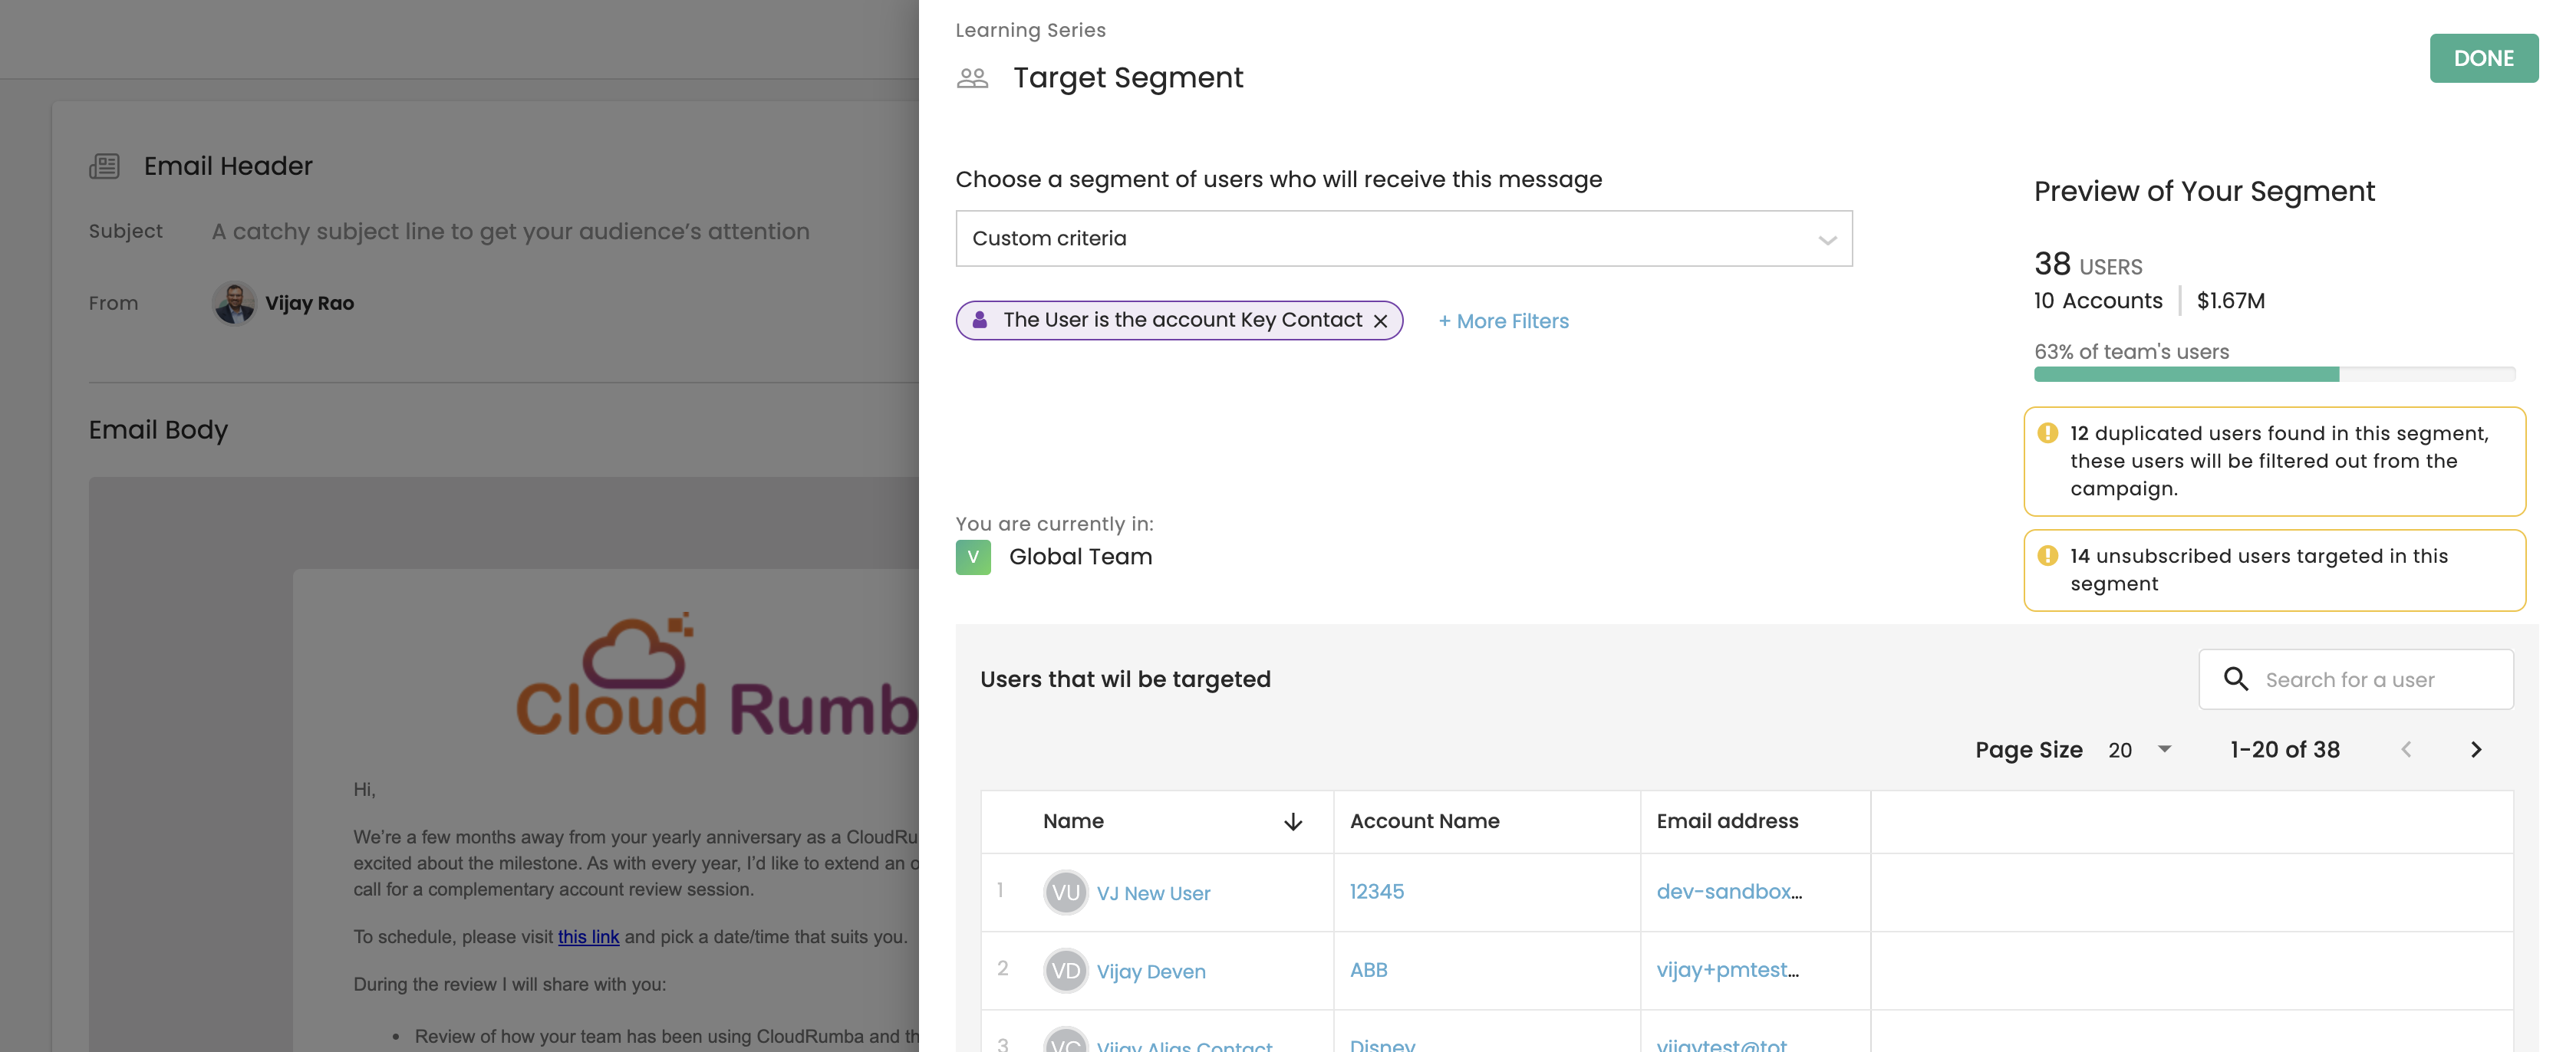Remove the account Key Contact filter
2576x1052 pixels.
(1380, 321)
